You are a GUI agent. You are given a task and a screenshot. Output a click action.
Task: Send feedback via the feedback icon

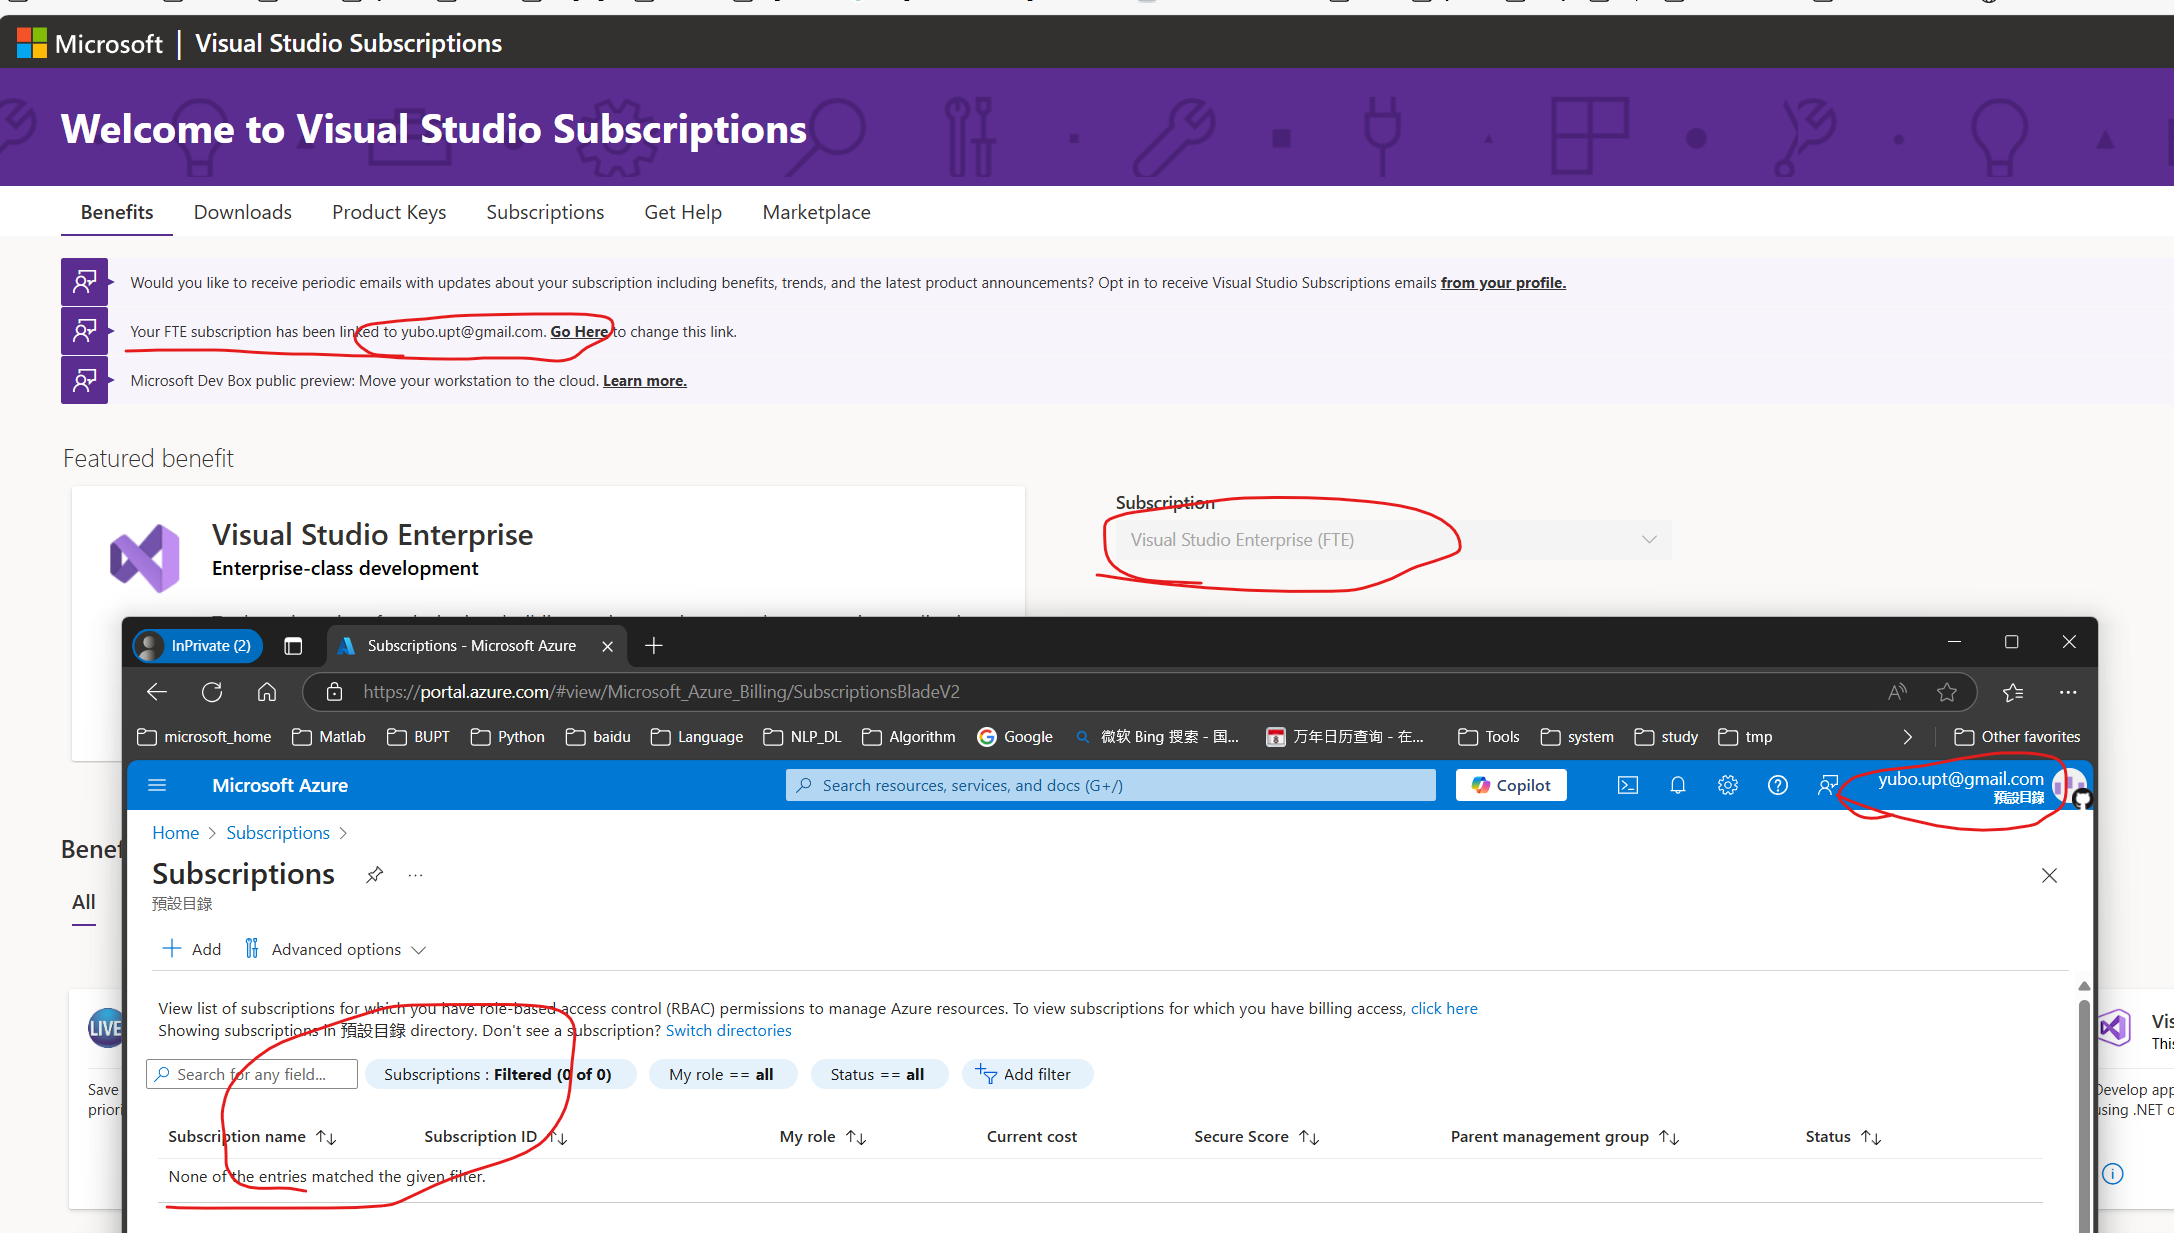pyautogui.click(x=1828, y=785)
